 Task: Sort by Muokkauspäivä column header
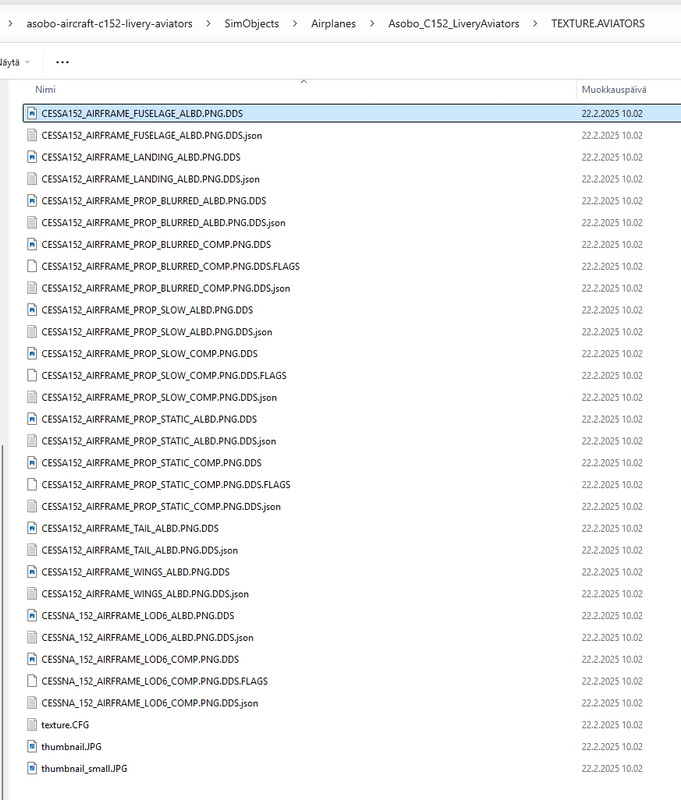click(614, 89)
